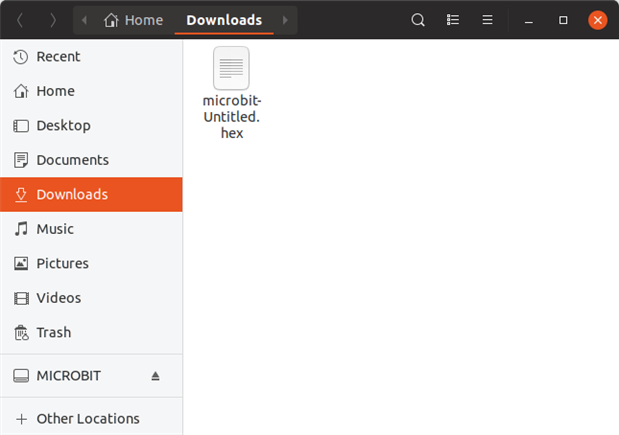Viewport: 619px width, 435px height.
Task: Go back with the left arrow button
Action: 20,20
